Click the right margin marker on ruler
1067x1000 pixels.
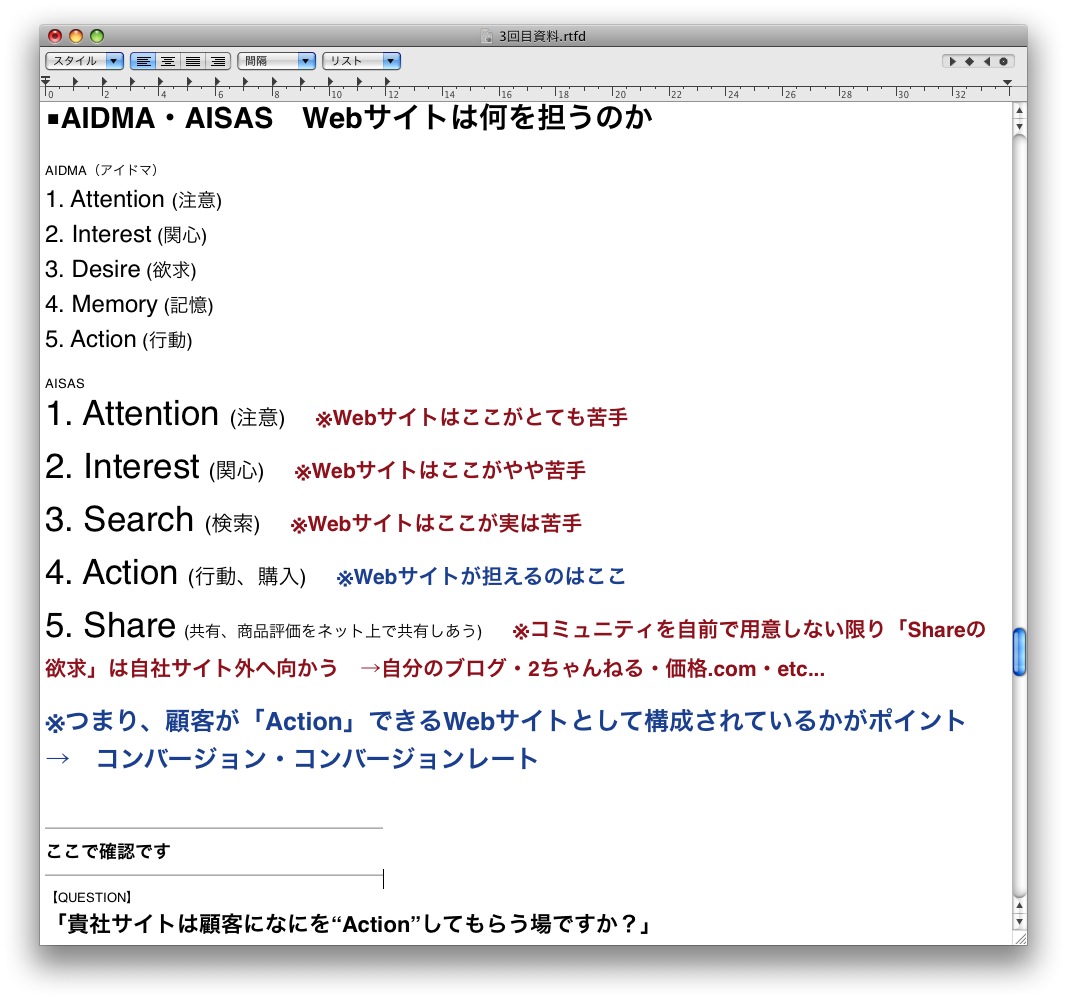1007,83
